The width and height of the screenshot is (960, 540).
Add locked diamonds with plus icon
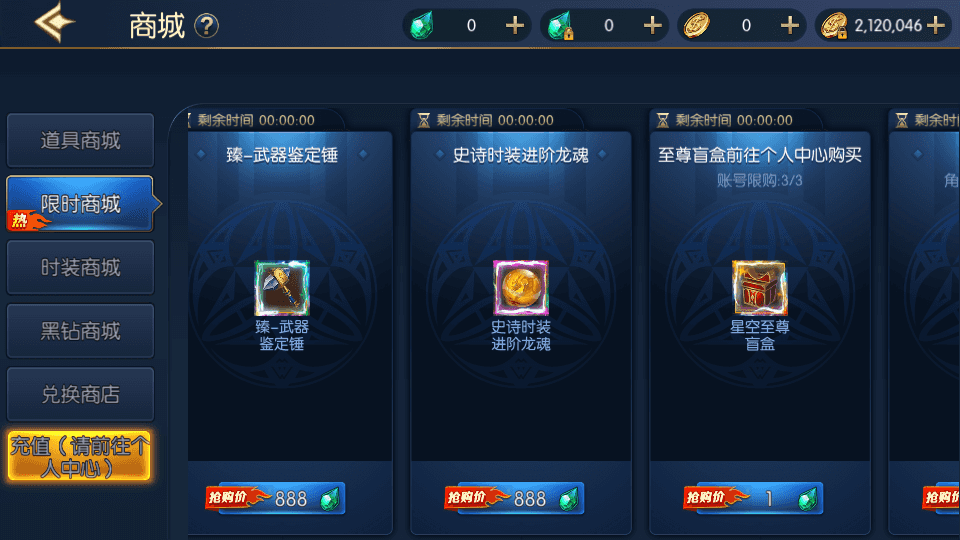point(653,25)
